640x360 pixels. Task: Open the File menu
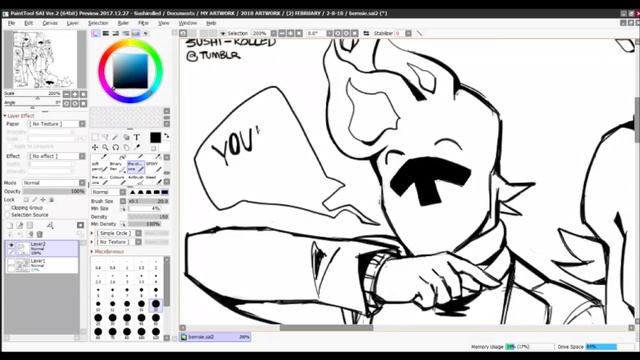pos(11,23)
